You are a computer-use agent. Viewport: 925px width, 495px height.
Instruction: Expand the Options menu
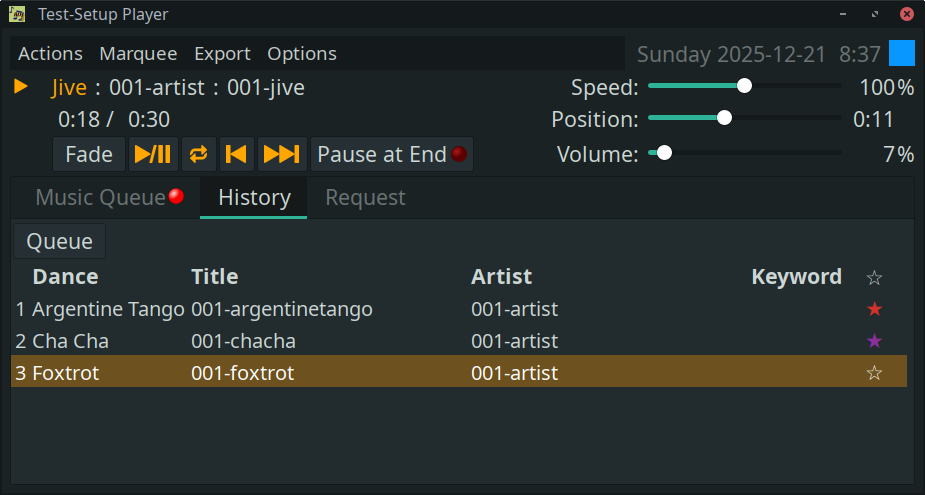click(x=302, y=54)
